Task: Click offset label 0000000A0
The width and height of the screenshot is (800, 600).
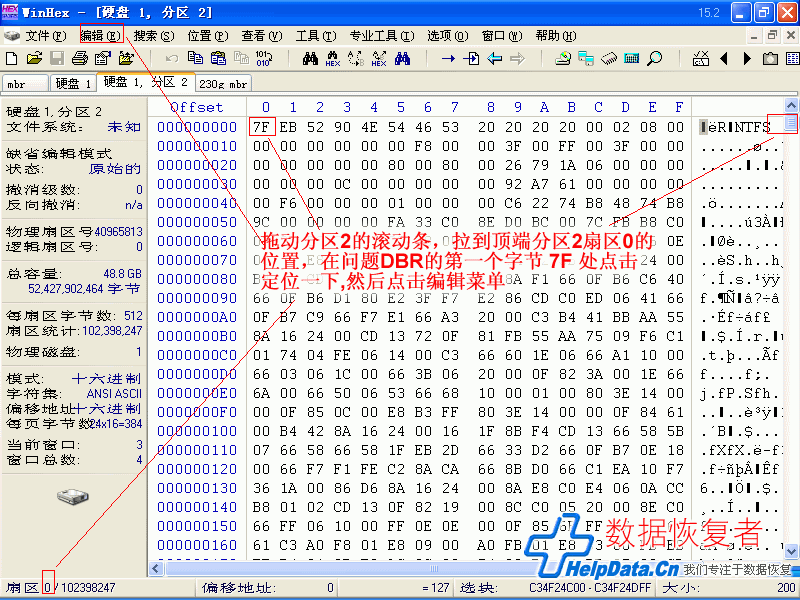Action: [197, 317]
